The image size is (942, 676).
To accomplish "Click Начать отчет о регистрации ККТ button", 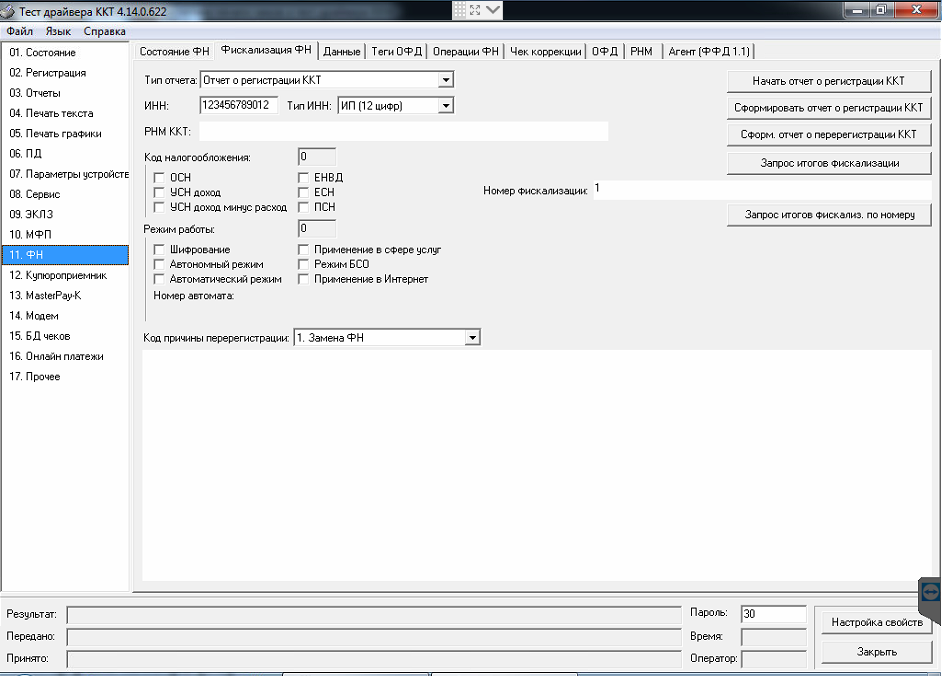I will [829, 81].
